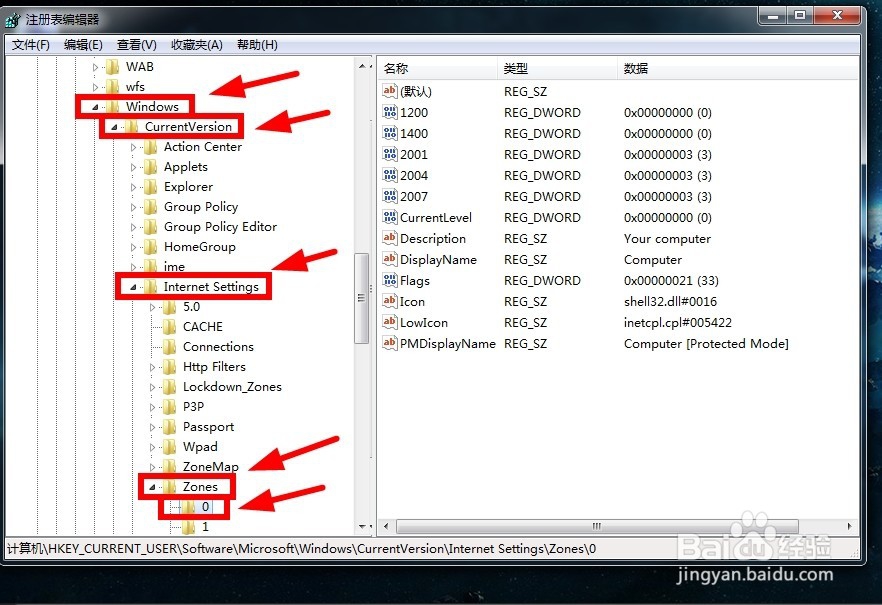Select the Http Filters folder icon
This screenshot has width=882, height=605.
pos(169,367)
